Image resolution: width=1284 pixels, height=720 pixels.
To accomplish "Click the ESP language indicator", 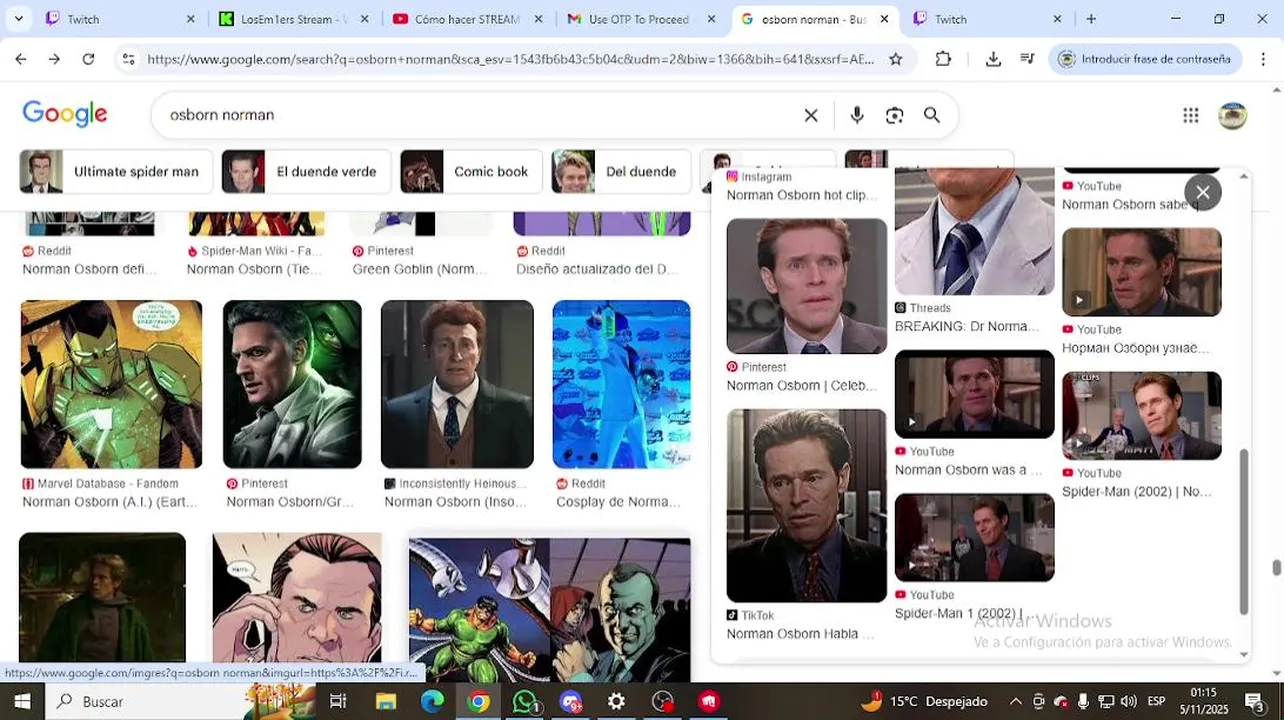I will [x=1156, y=701].
